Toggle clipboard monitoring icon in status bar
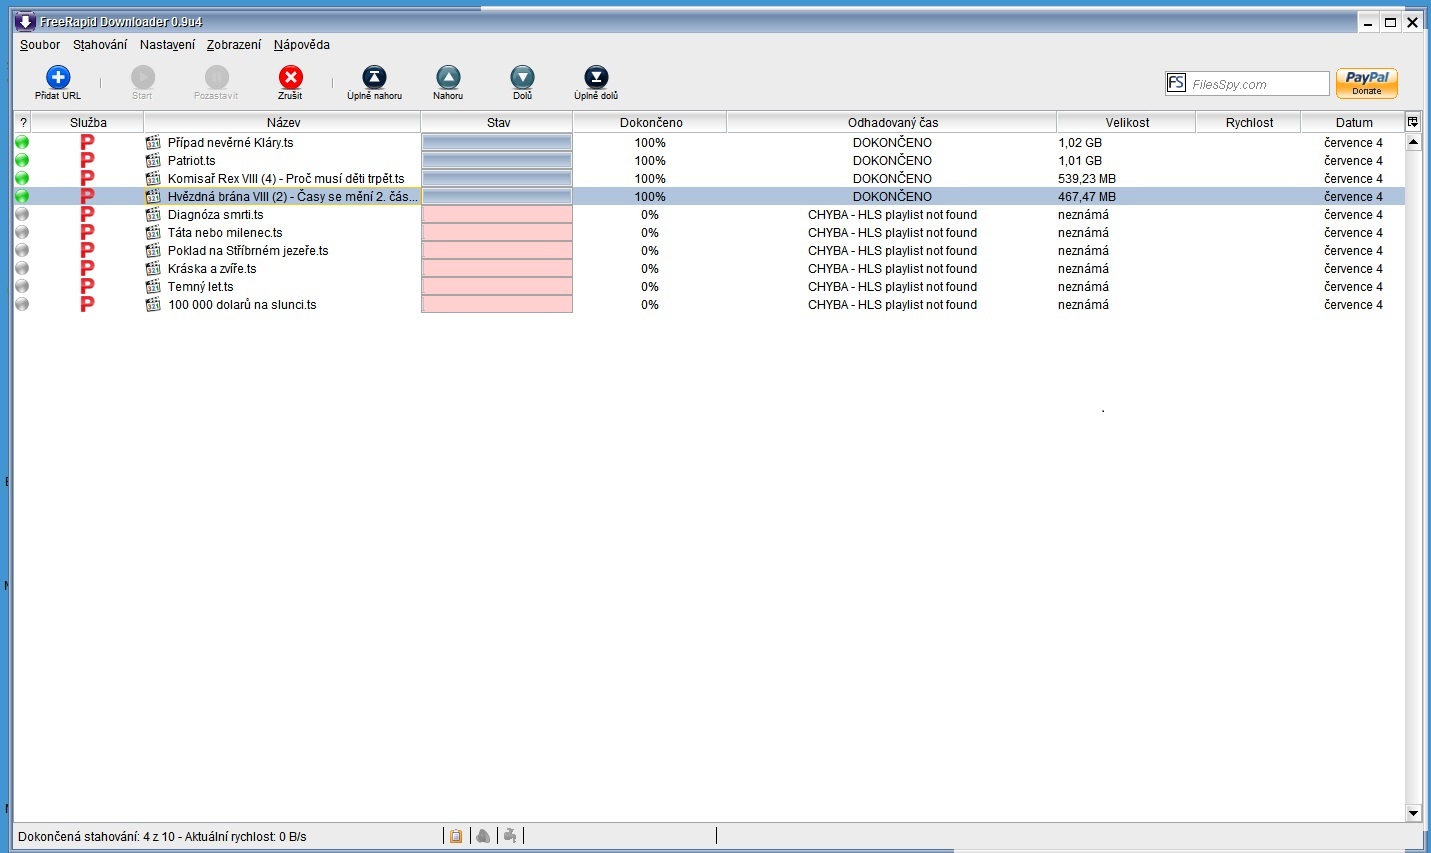 click(456, 836)
